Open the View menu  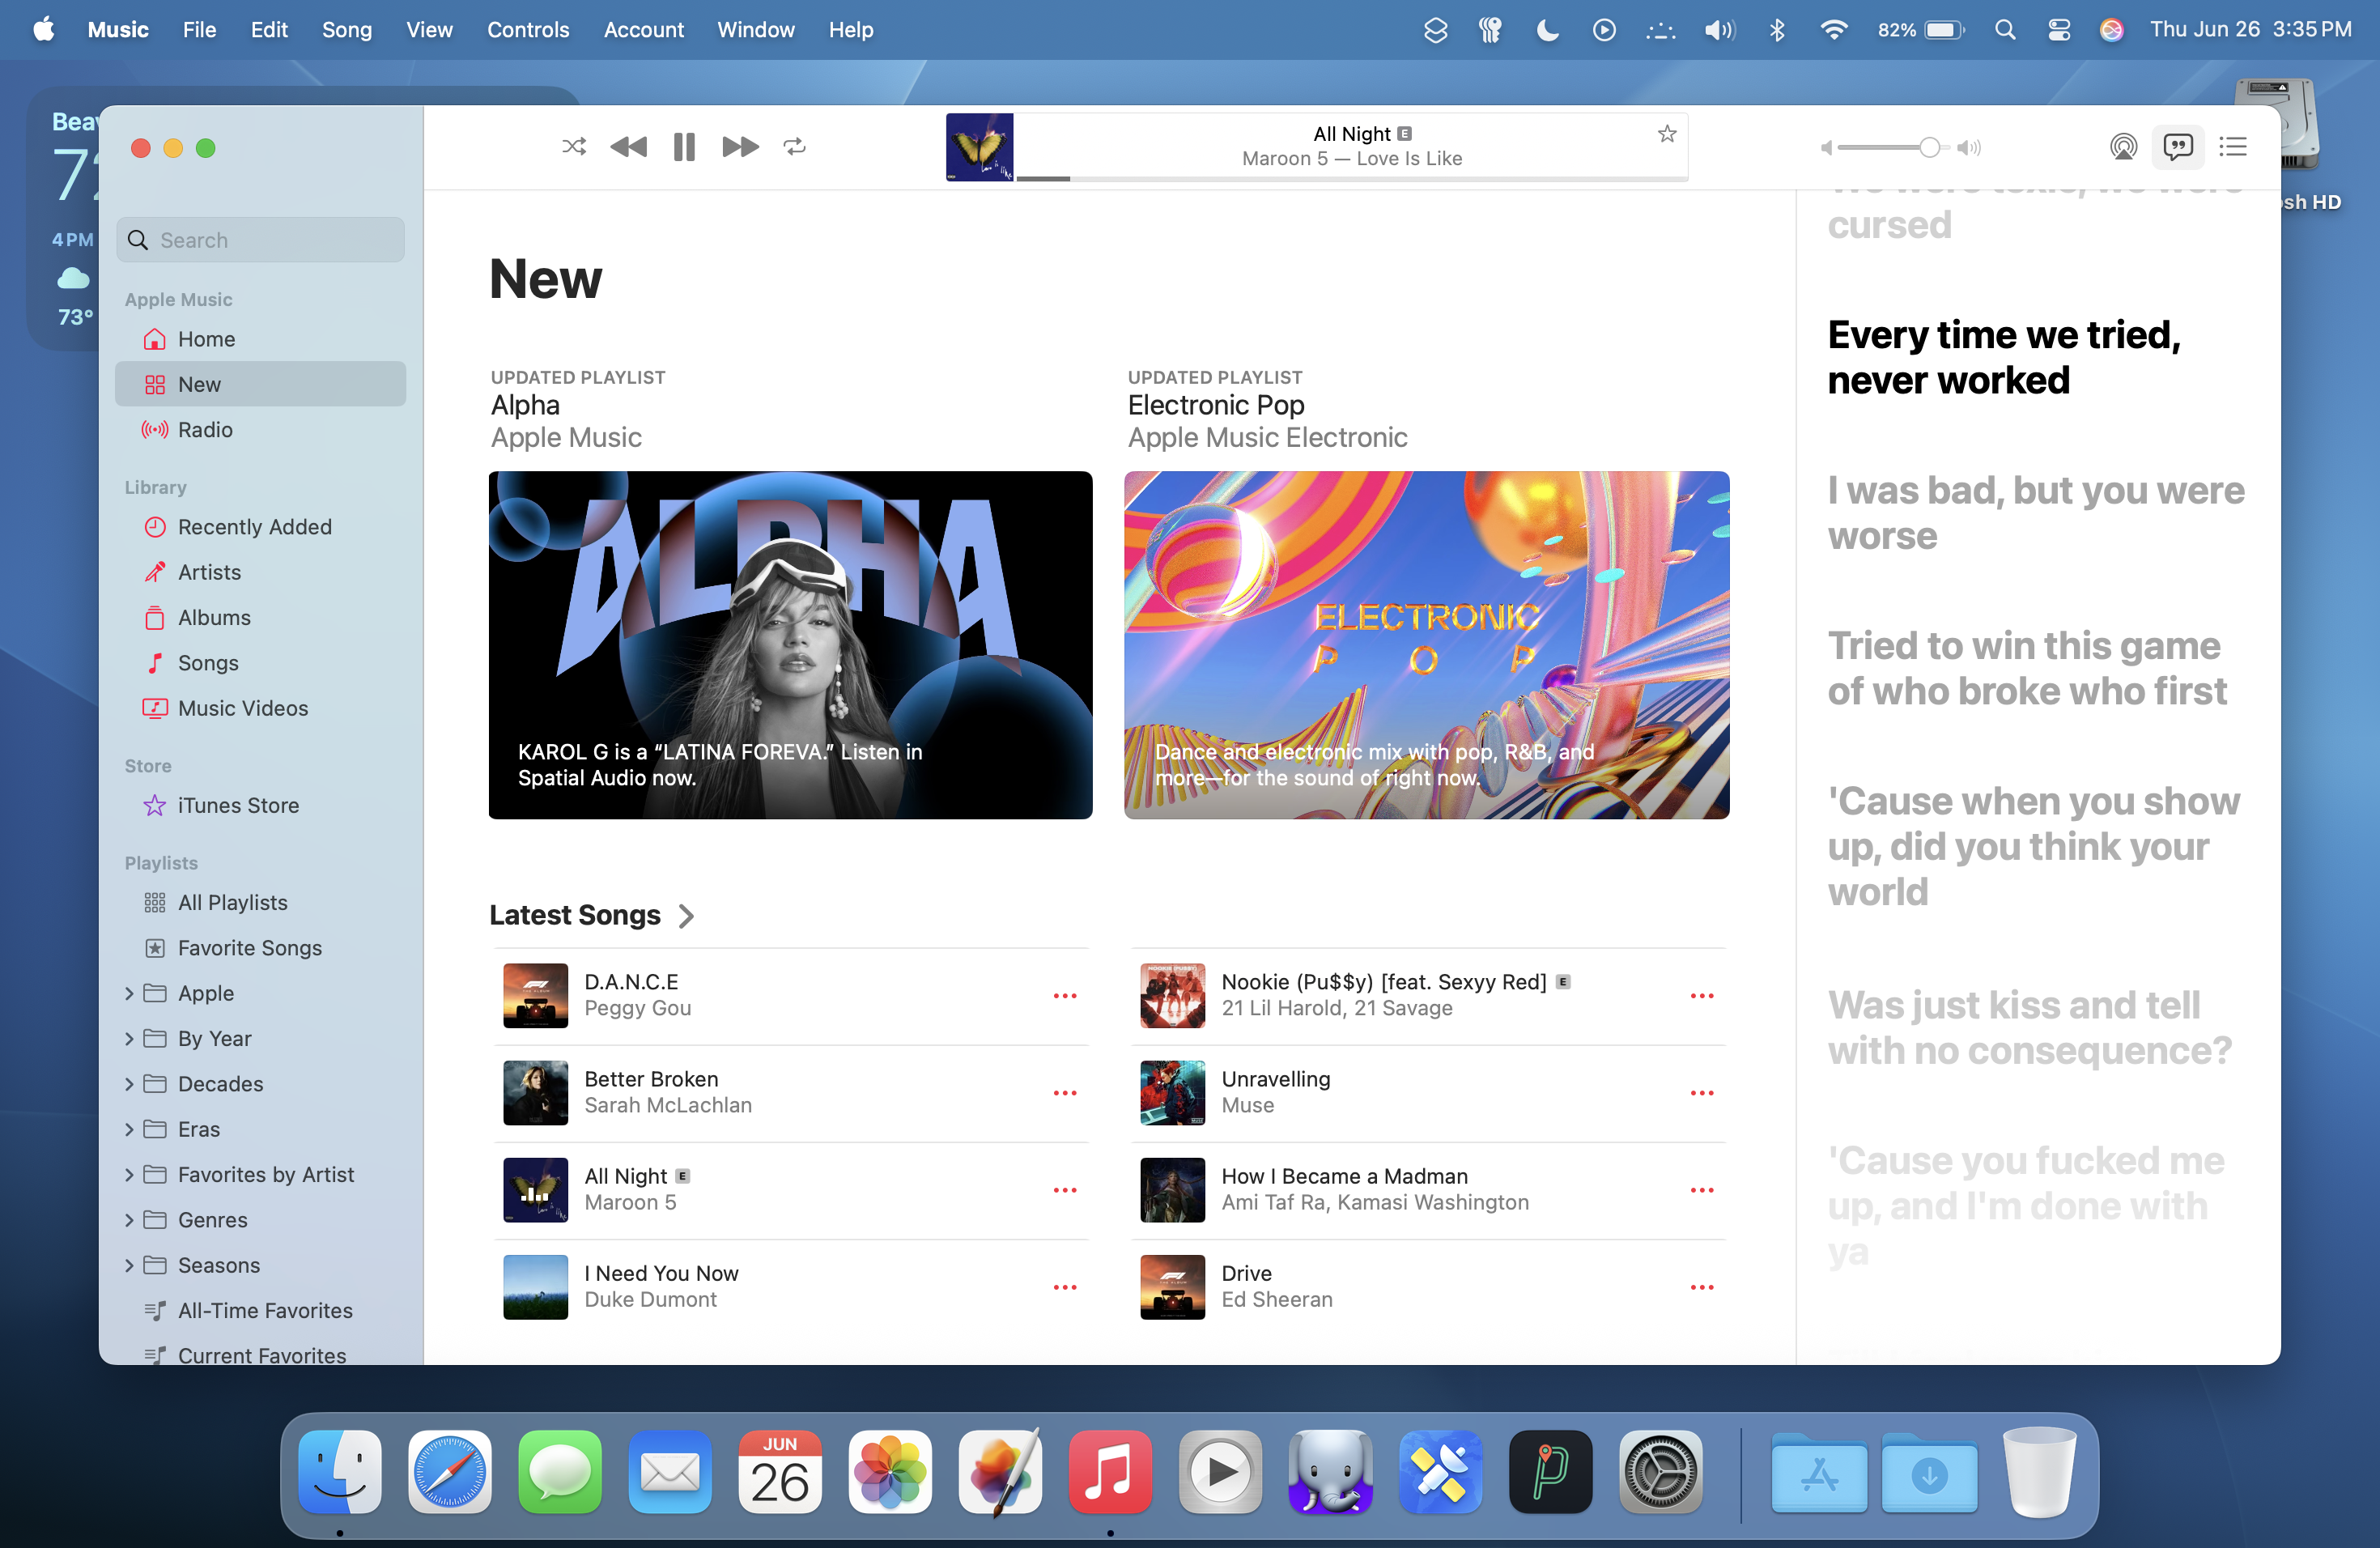pyautogui.click(x=429, y=30)
